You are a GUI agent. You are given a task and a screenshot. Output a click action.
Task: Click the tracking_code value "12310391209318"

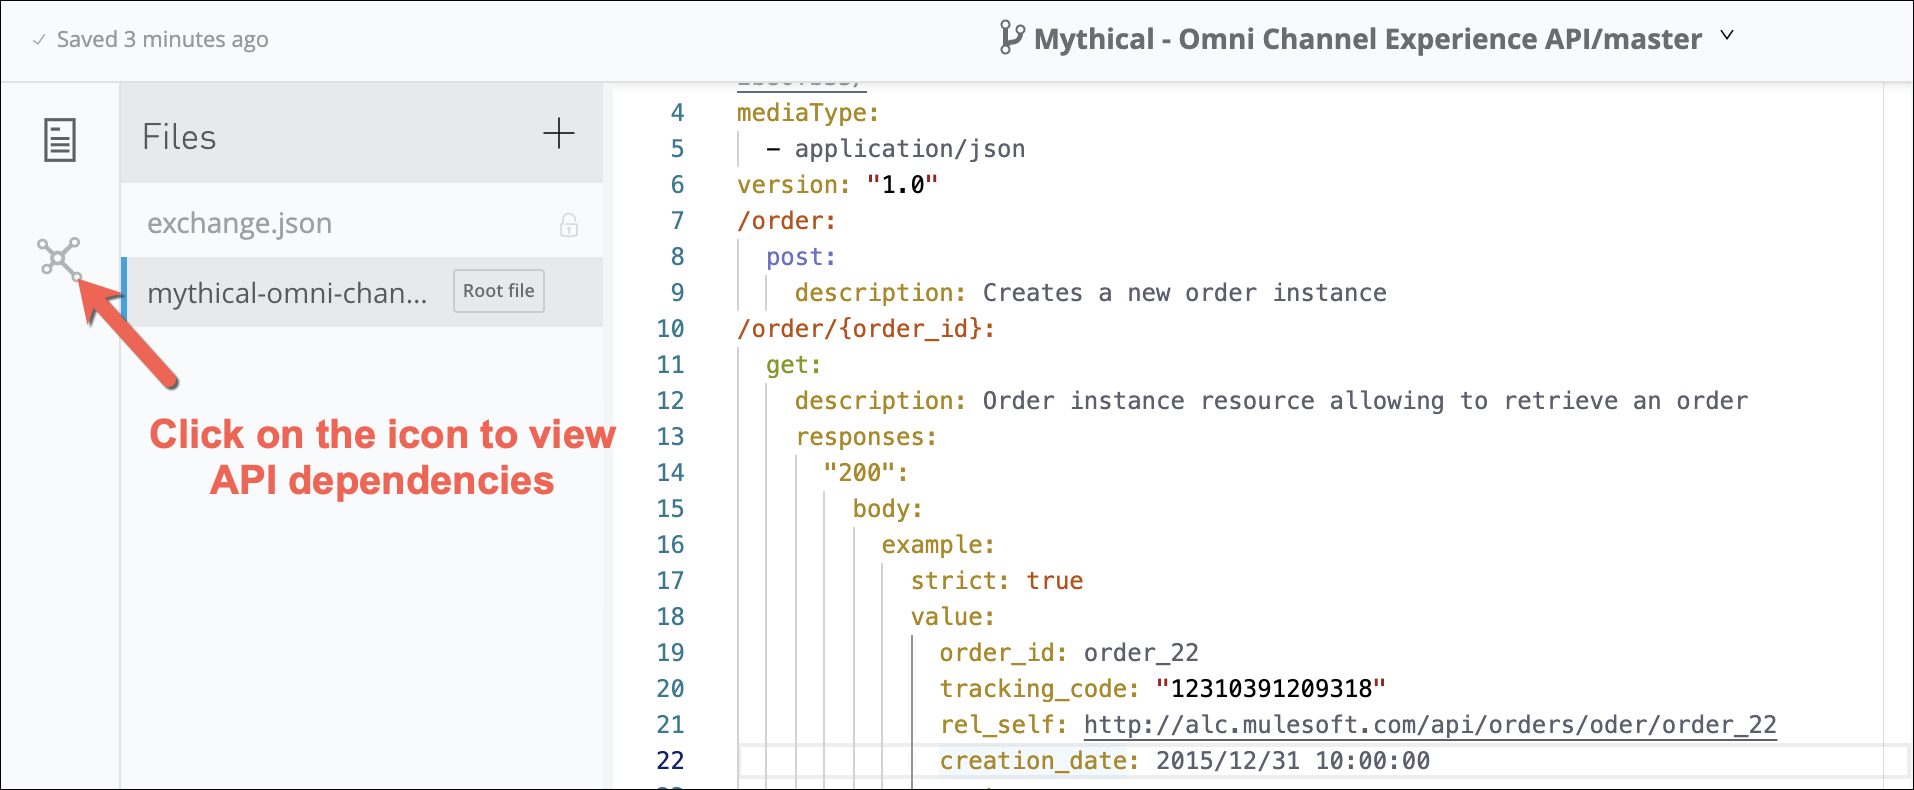tap(1270, 689)
